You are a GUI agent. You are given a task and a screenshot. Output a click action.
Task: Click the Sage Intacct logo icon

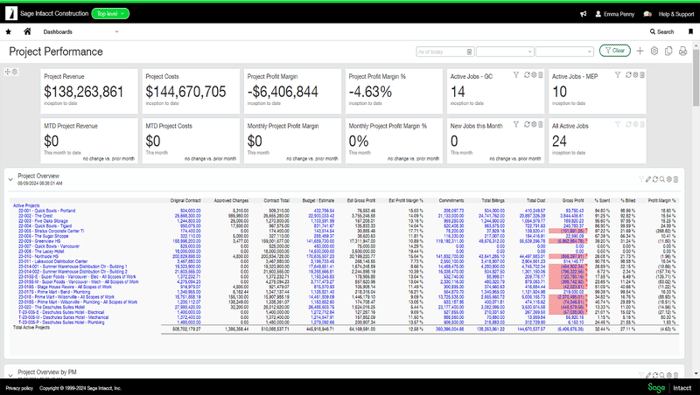(x=11, y=13)
